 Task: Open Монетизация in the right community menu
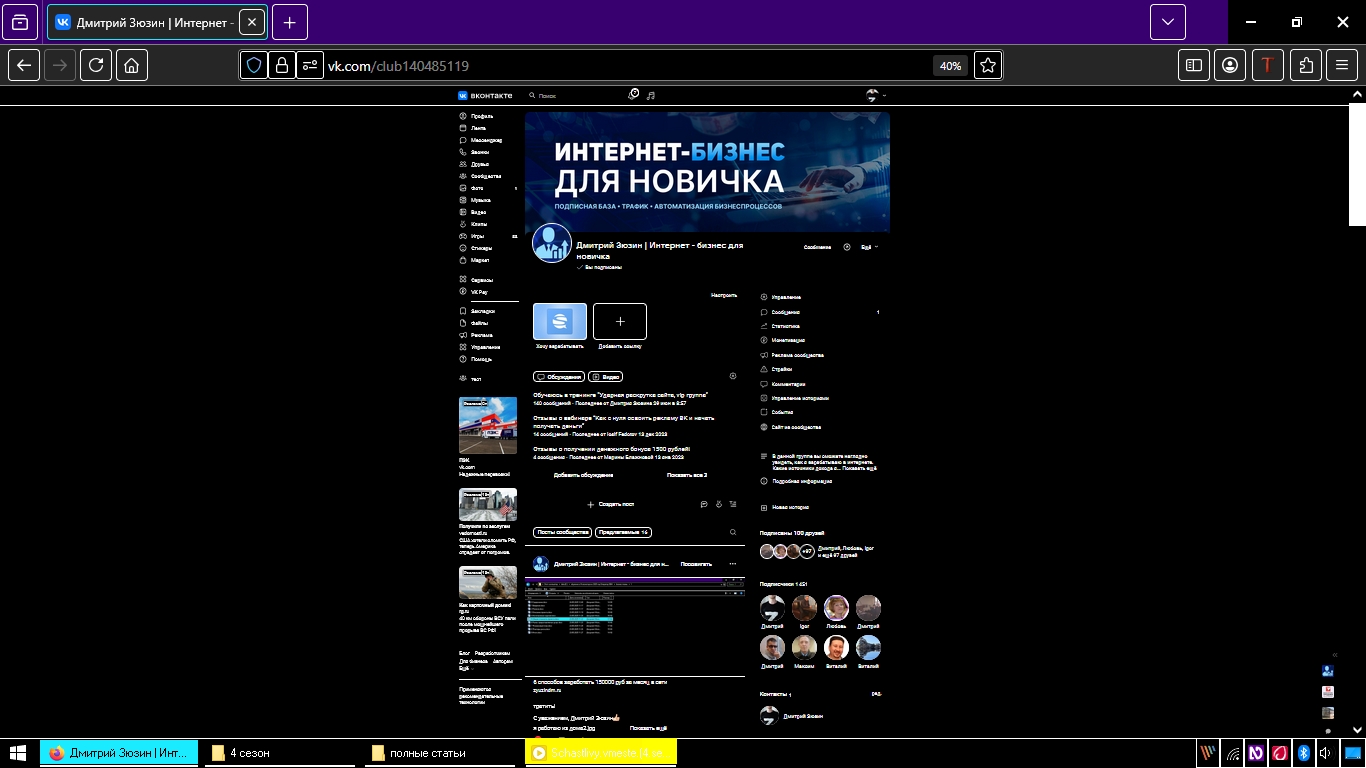point(782,340)
